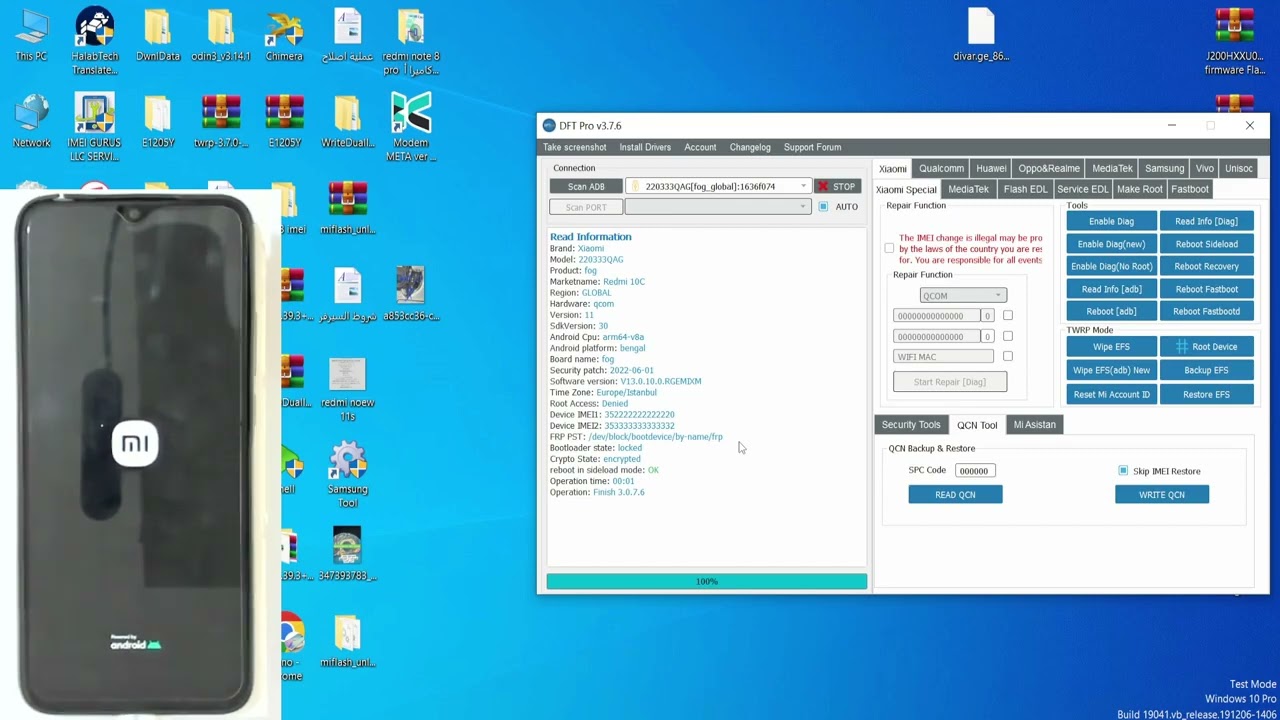Expand the QCOM repair mode dropdown
The width and height of the screenshot is (1280, 720).
tap(963, 295)
